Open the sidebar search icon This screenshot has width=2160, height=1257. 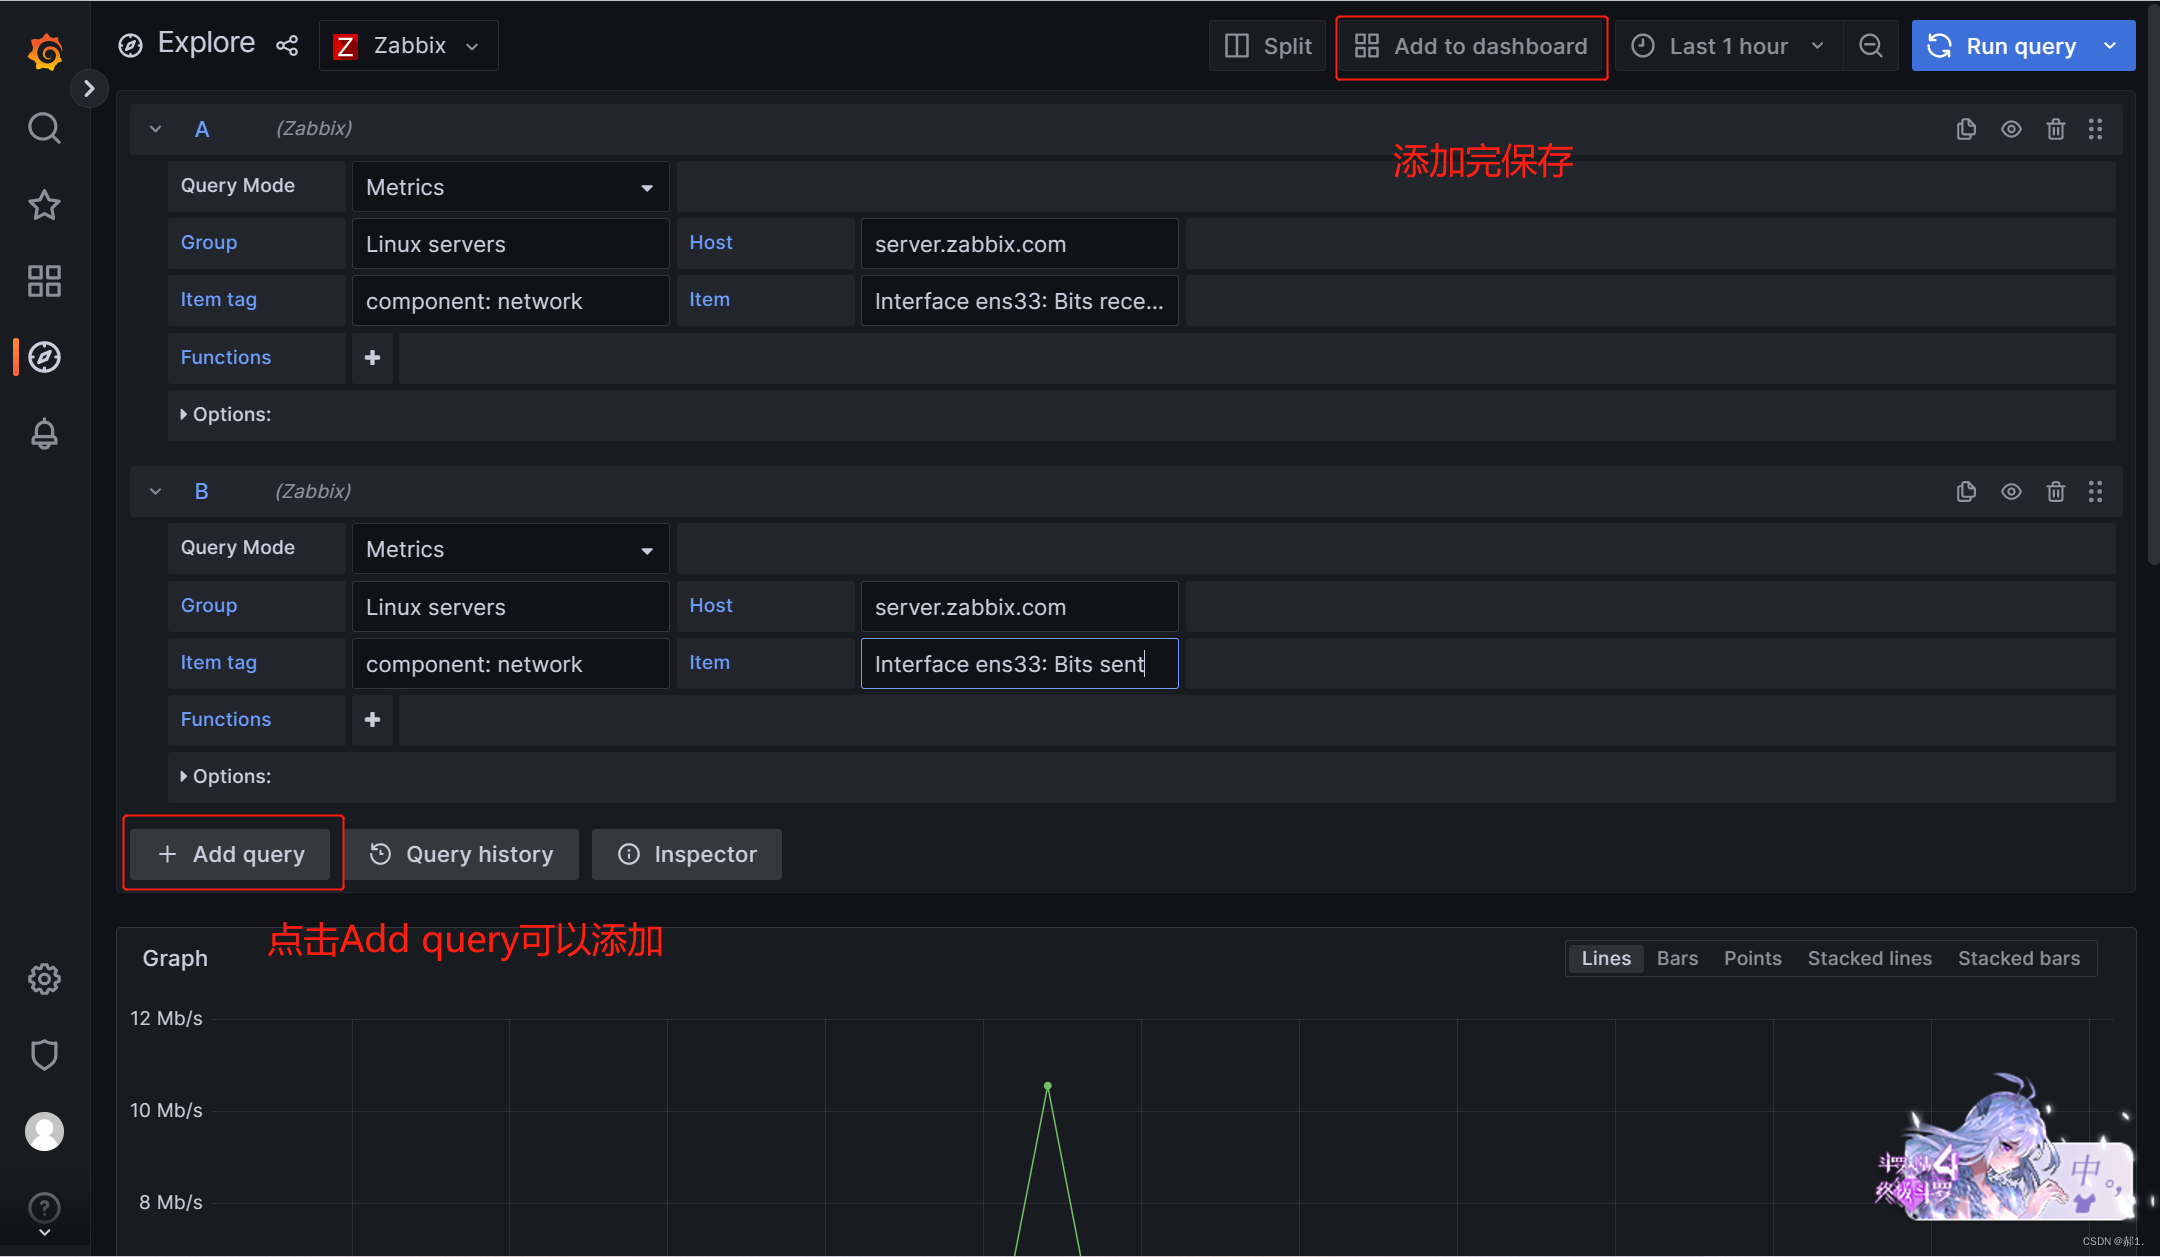(x=44, y=128)
